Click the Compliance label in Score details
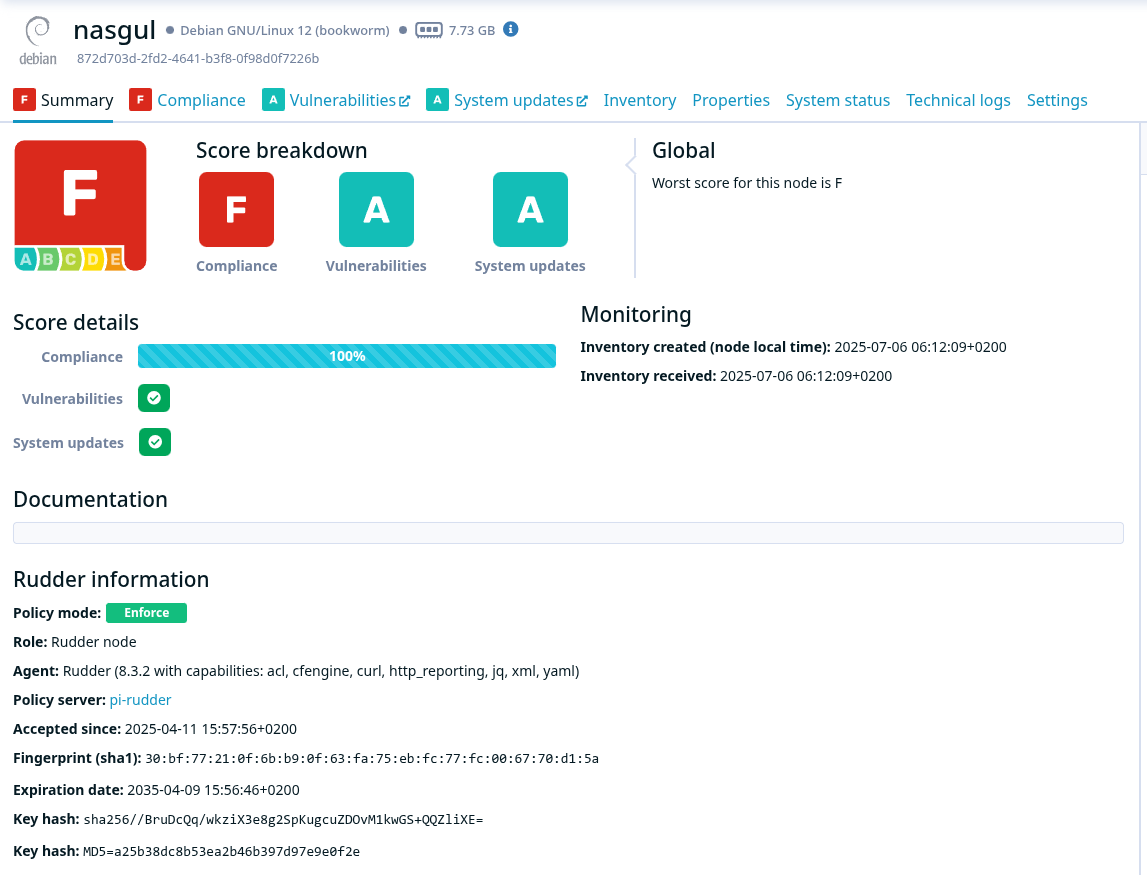The height and width of the screenshot is (875, 1147). click(82, 357)
